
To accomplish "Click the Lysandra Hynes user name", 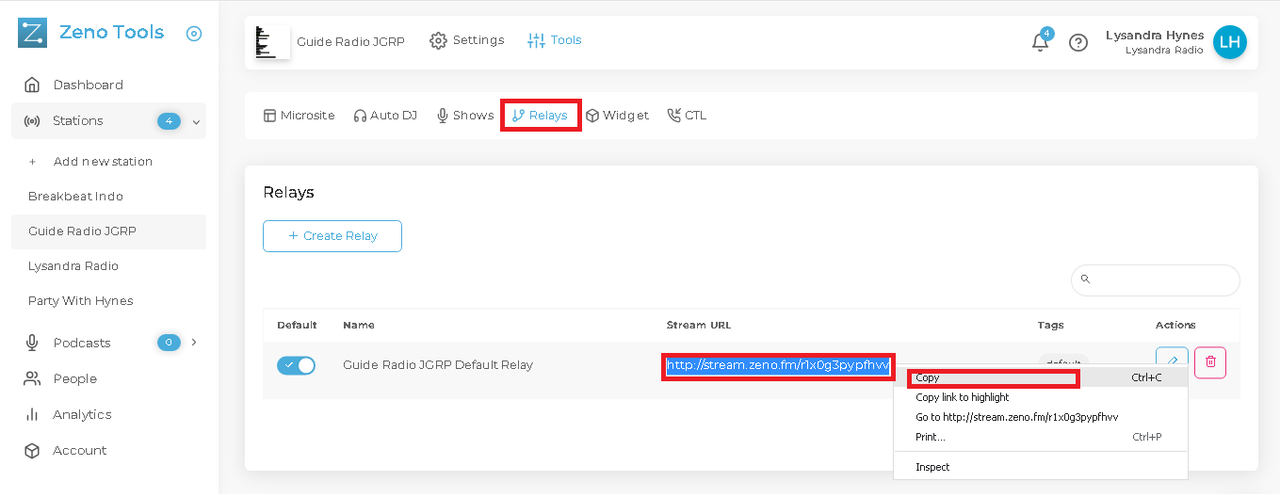I will [x=1154, y=35].
